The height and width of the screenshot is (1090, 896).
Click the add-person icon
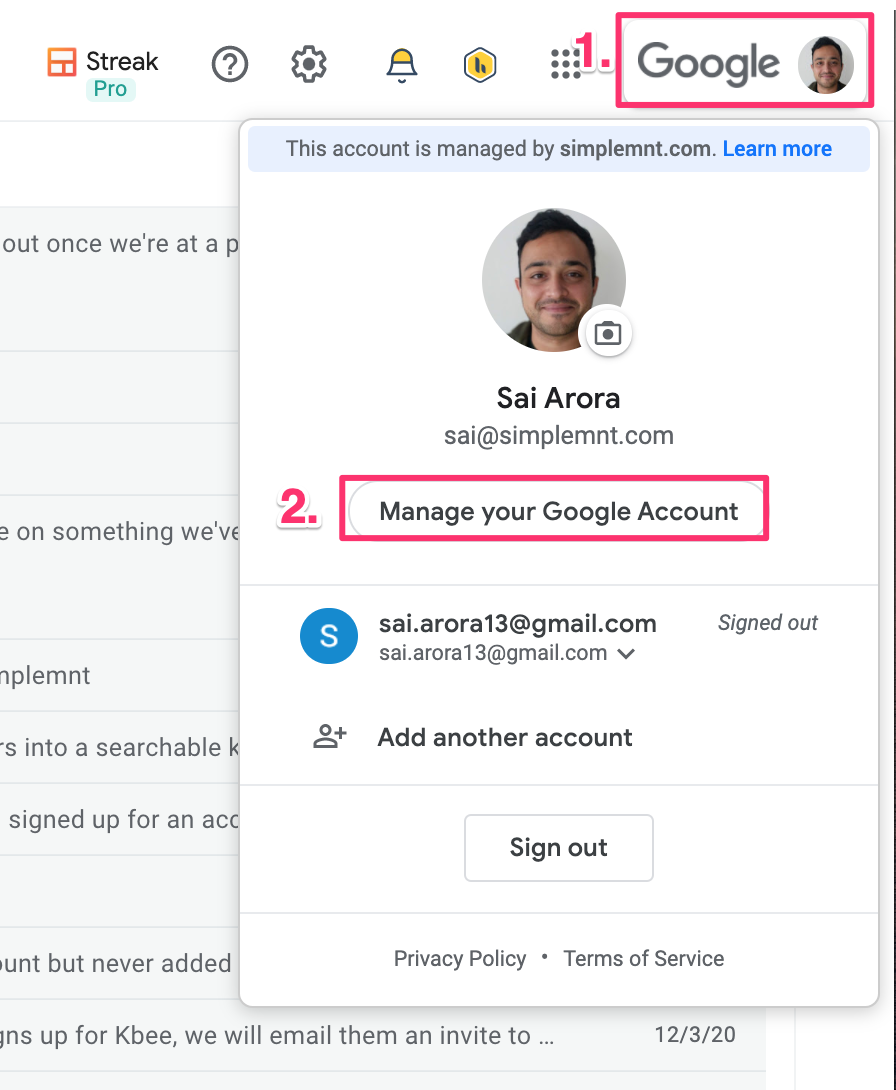329,736
